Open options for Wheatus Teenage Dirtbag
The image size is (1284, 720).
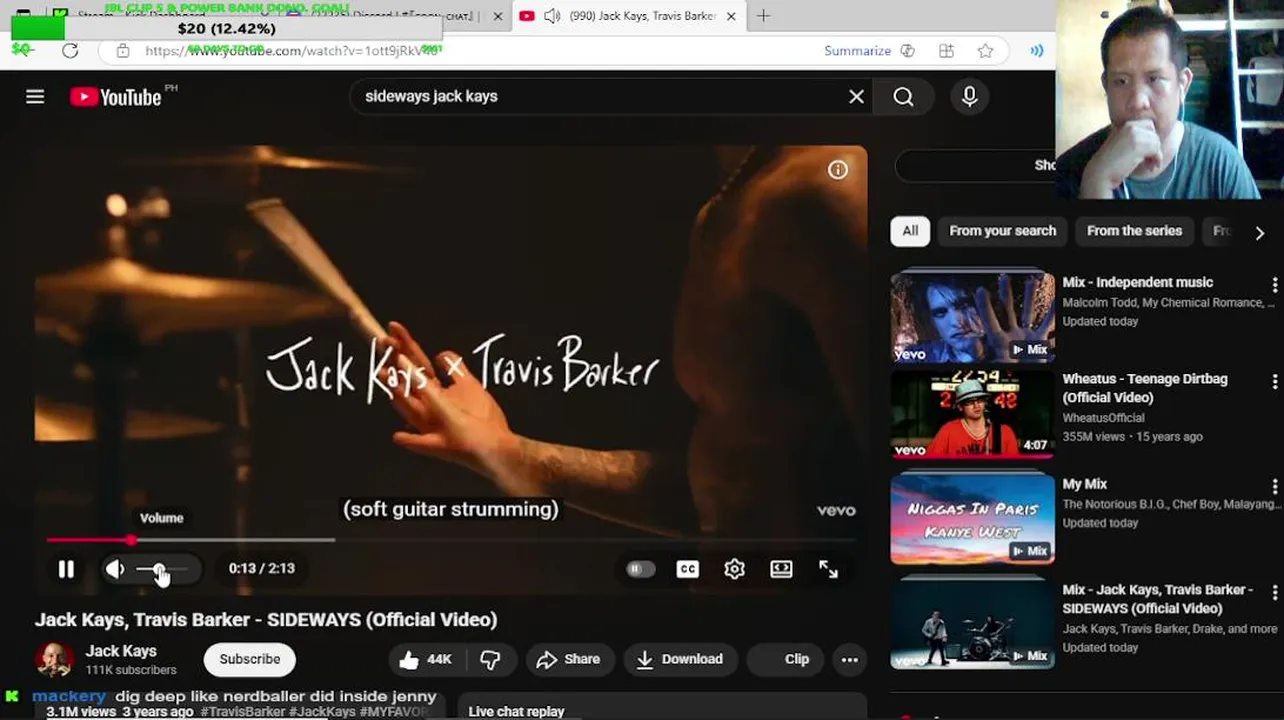1274,382
